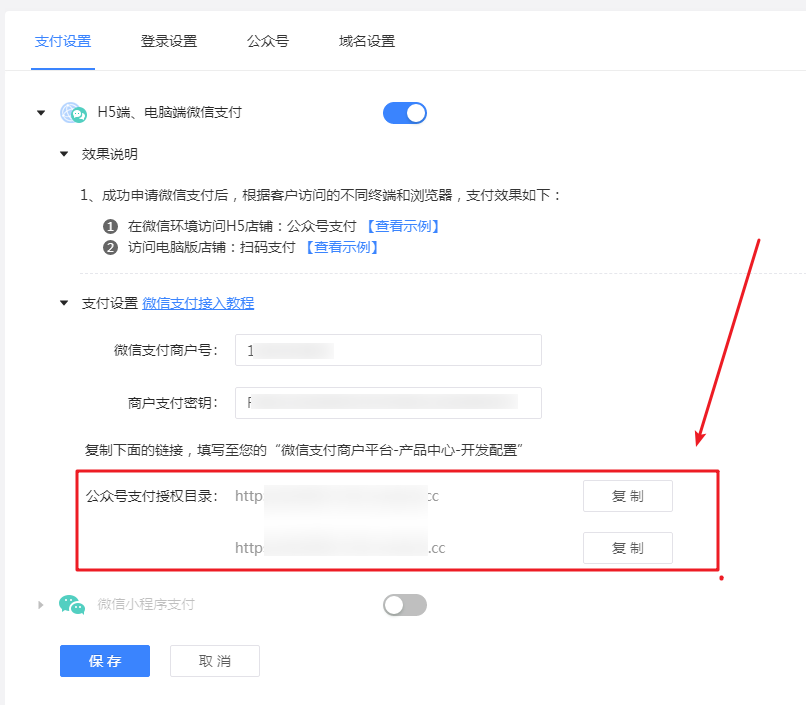806x705 pixels.
Task: Collapse the 支付设置 subsection arrow
Action: [64, 303]
